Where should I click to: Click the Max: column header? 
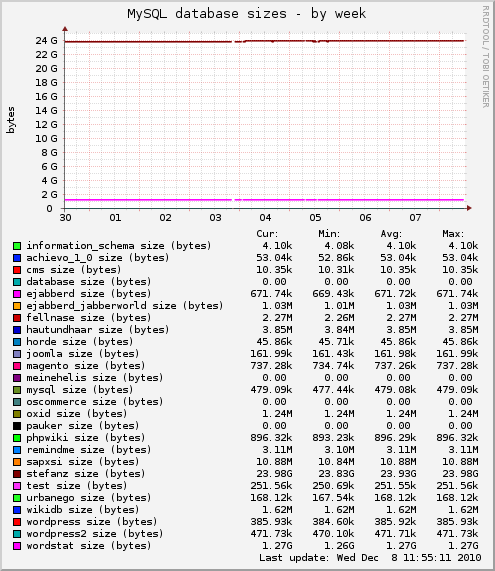click(x=453, y=234)
